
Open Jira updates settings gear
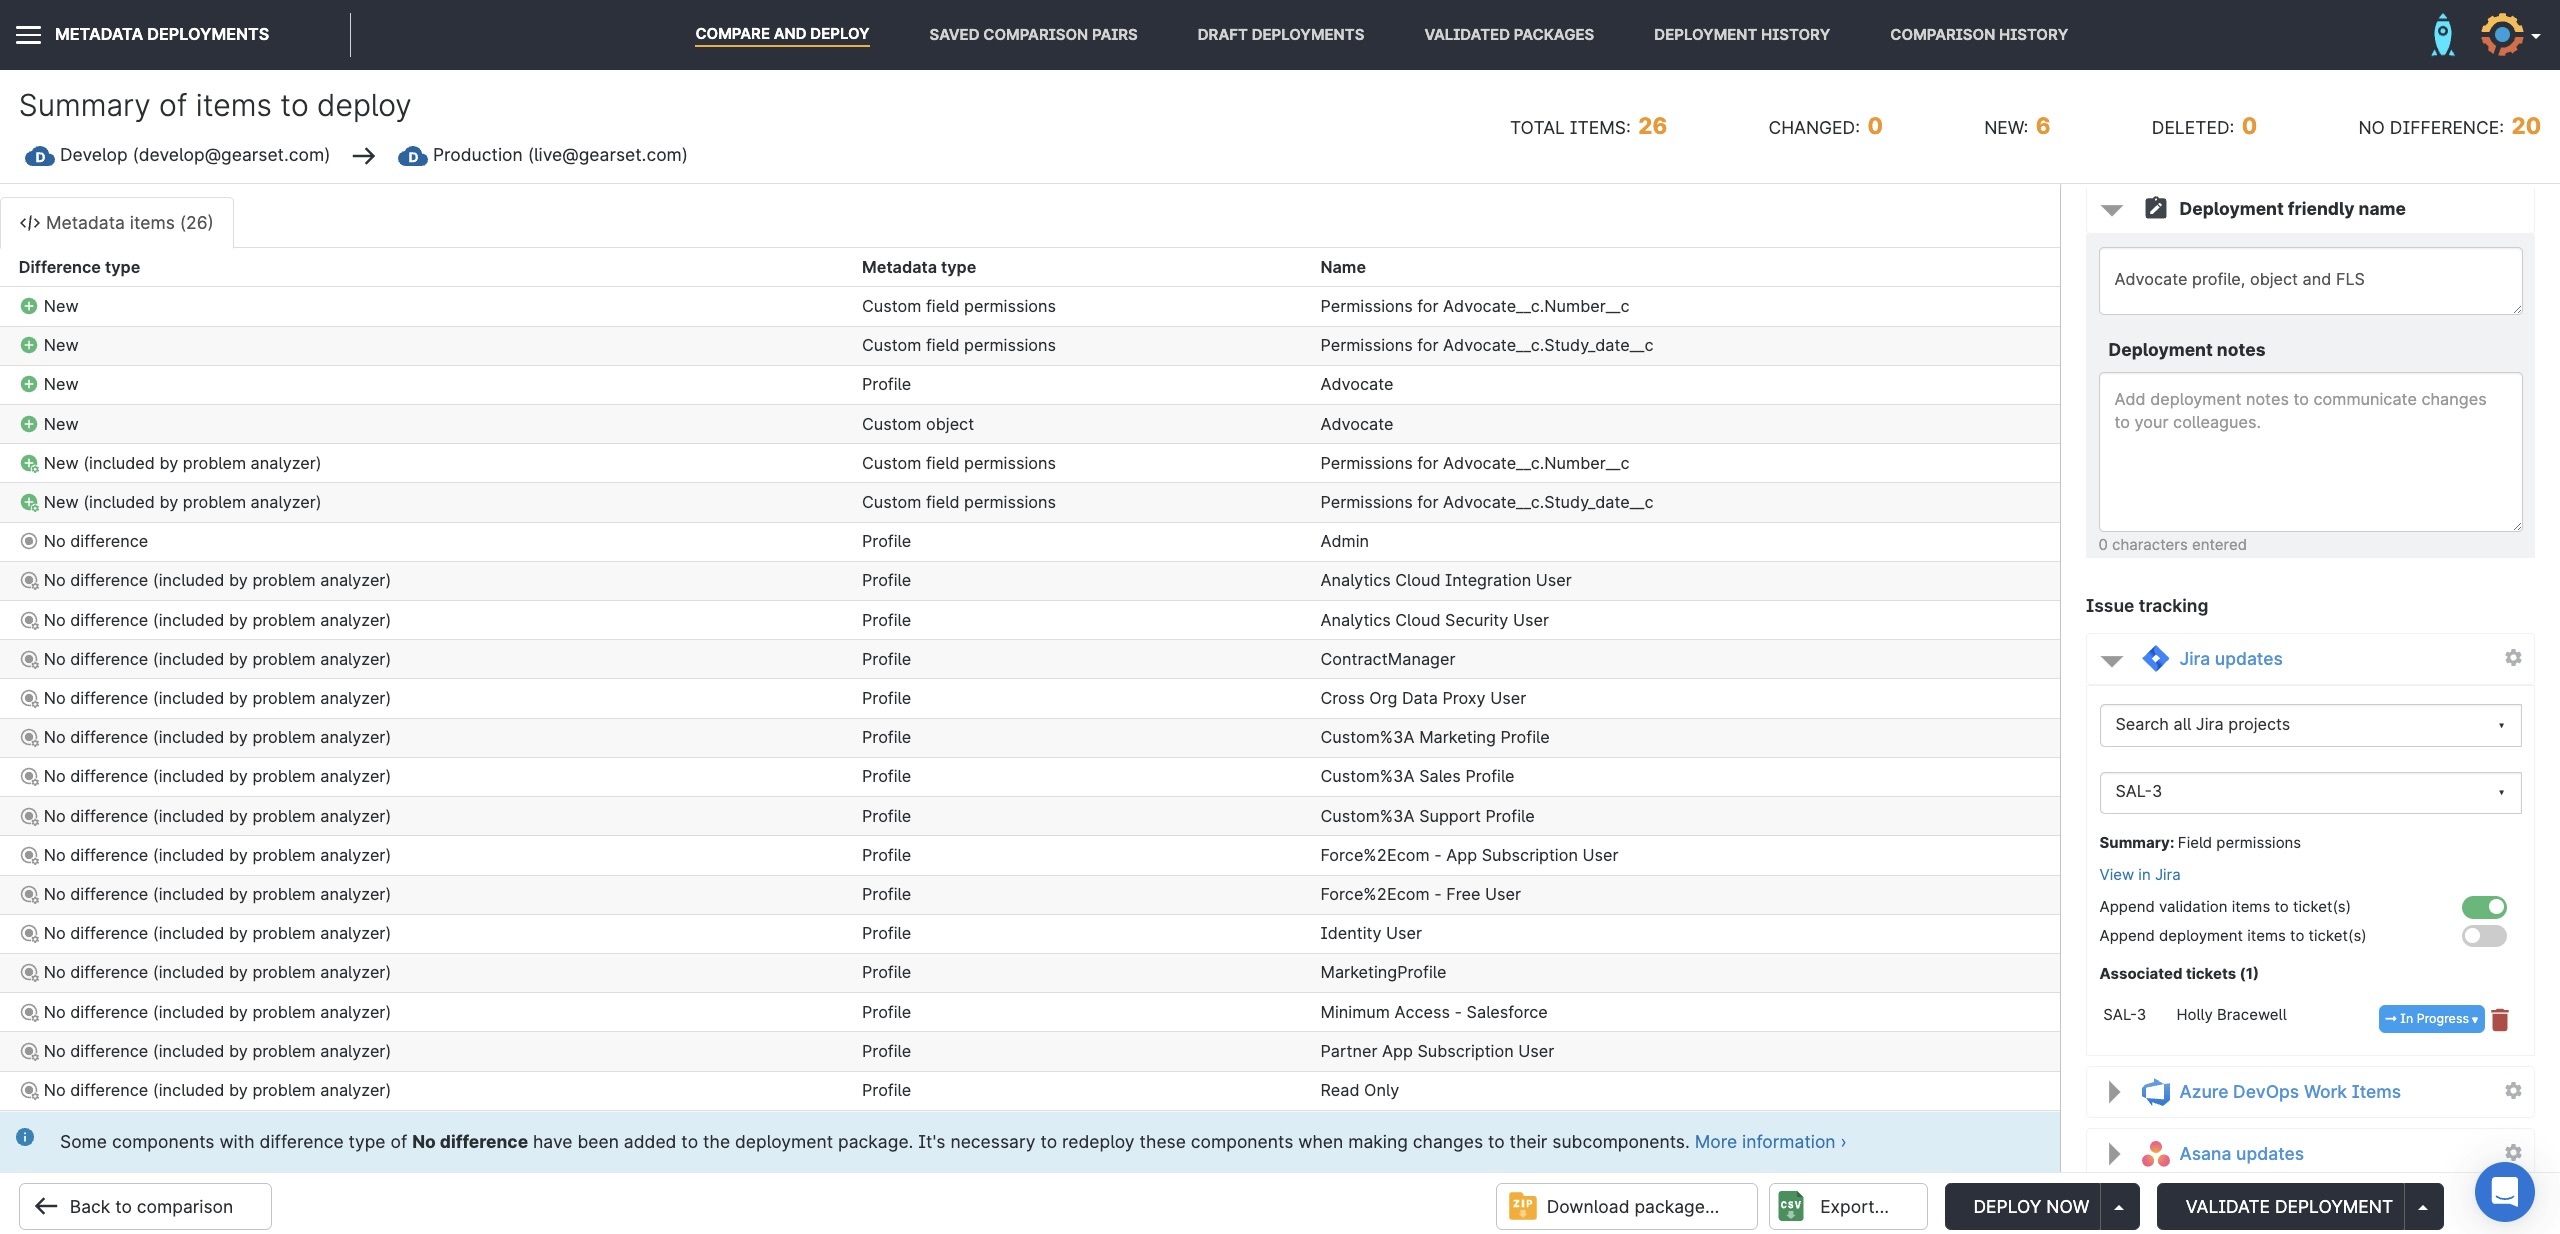click(2513, 658)
